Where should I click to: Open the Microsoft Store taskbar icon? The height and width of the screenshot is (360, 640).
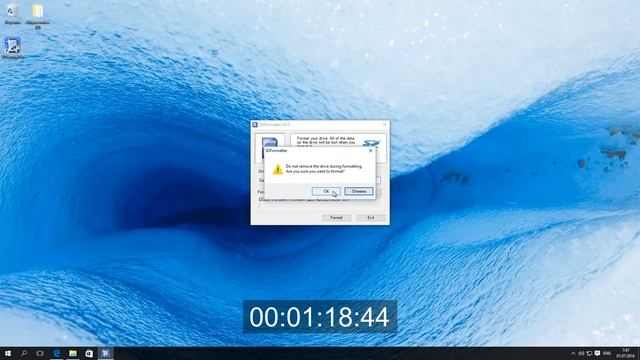(x=89, y=353)
